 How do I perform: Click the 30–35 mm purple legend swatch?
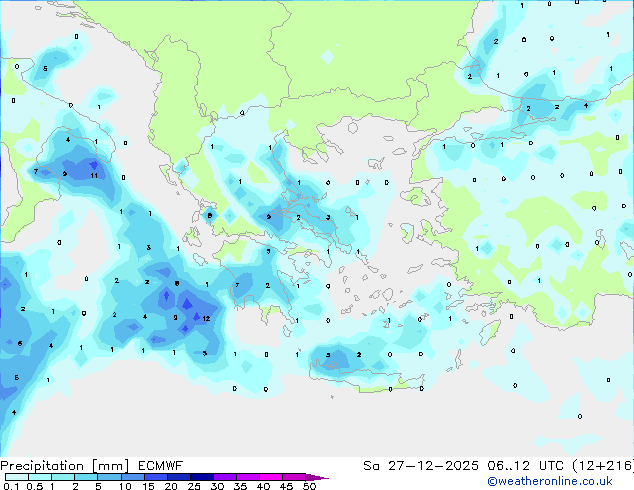[x=224, y=477]
